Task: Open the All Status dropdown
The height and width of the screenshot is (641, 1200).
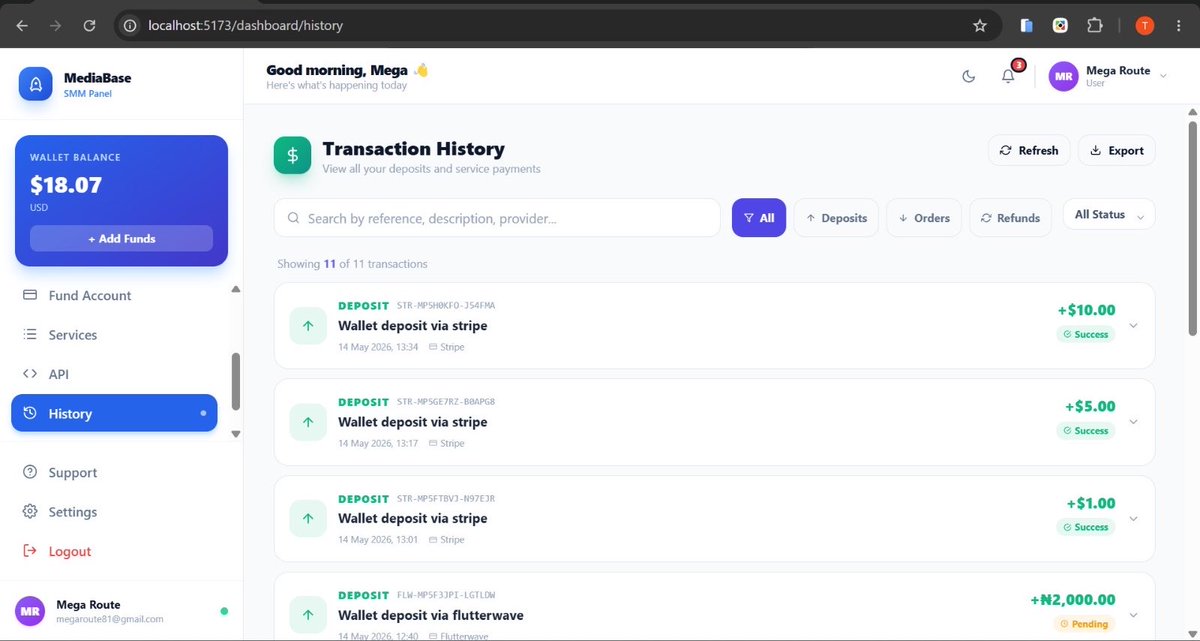Action: [x=1108, y=215]
